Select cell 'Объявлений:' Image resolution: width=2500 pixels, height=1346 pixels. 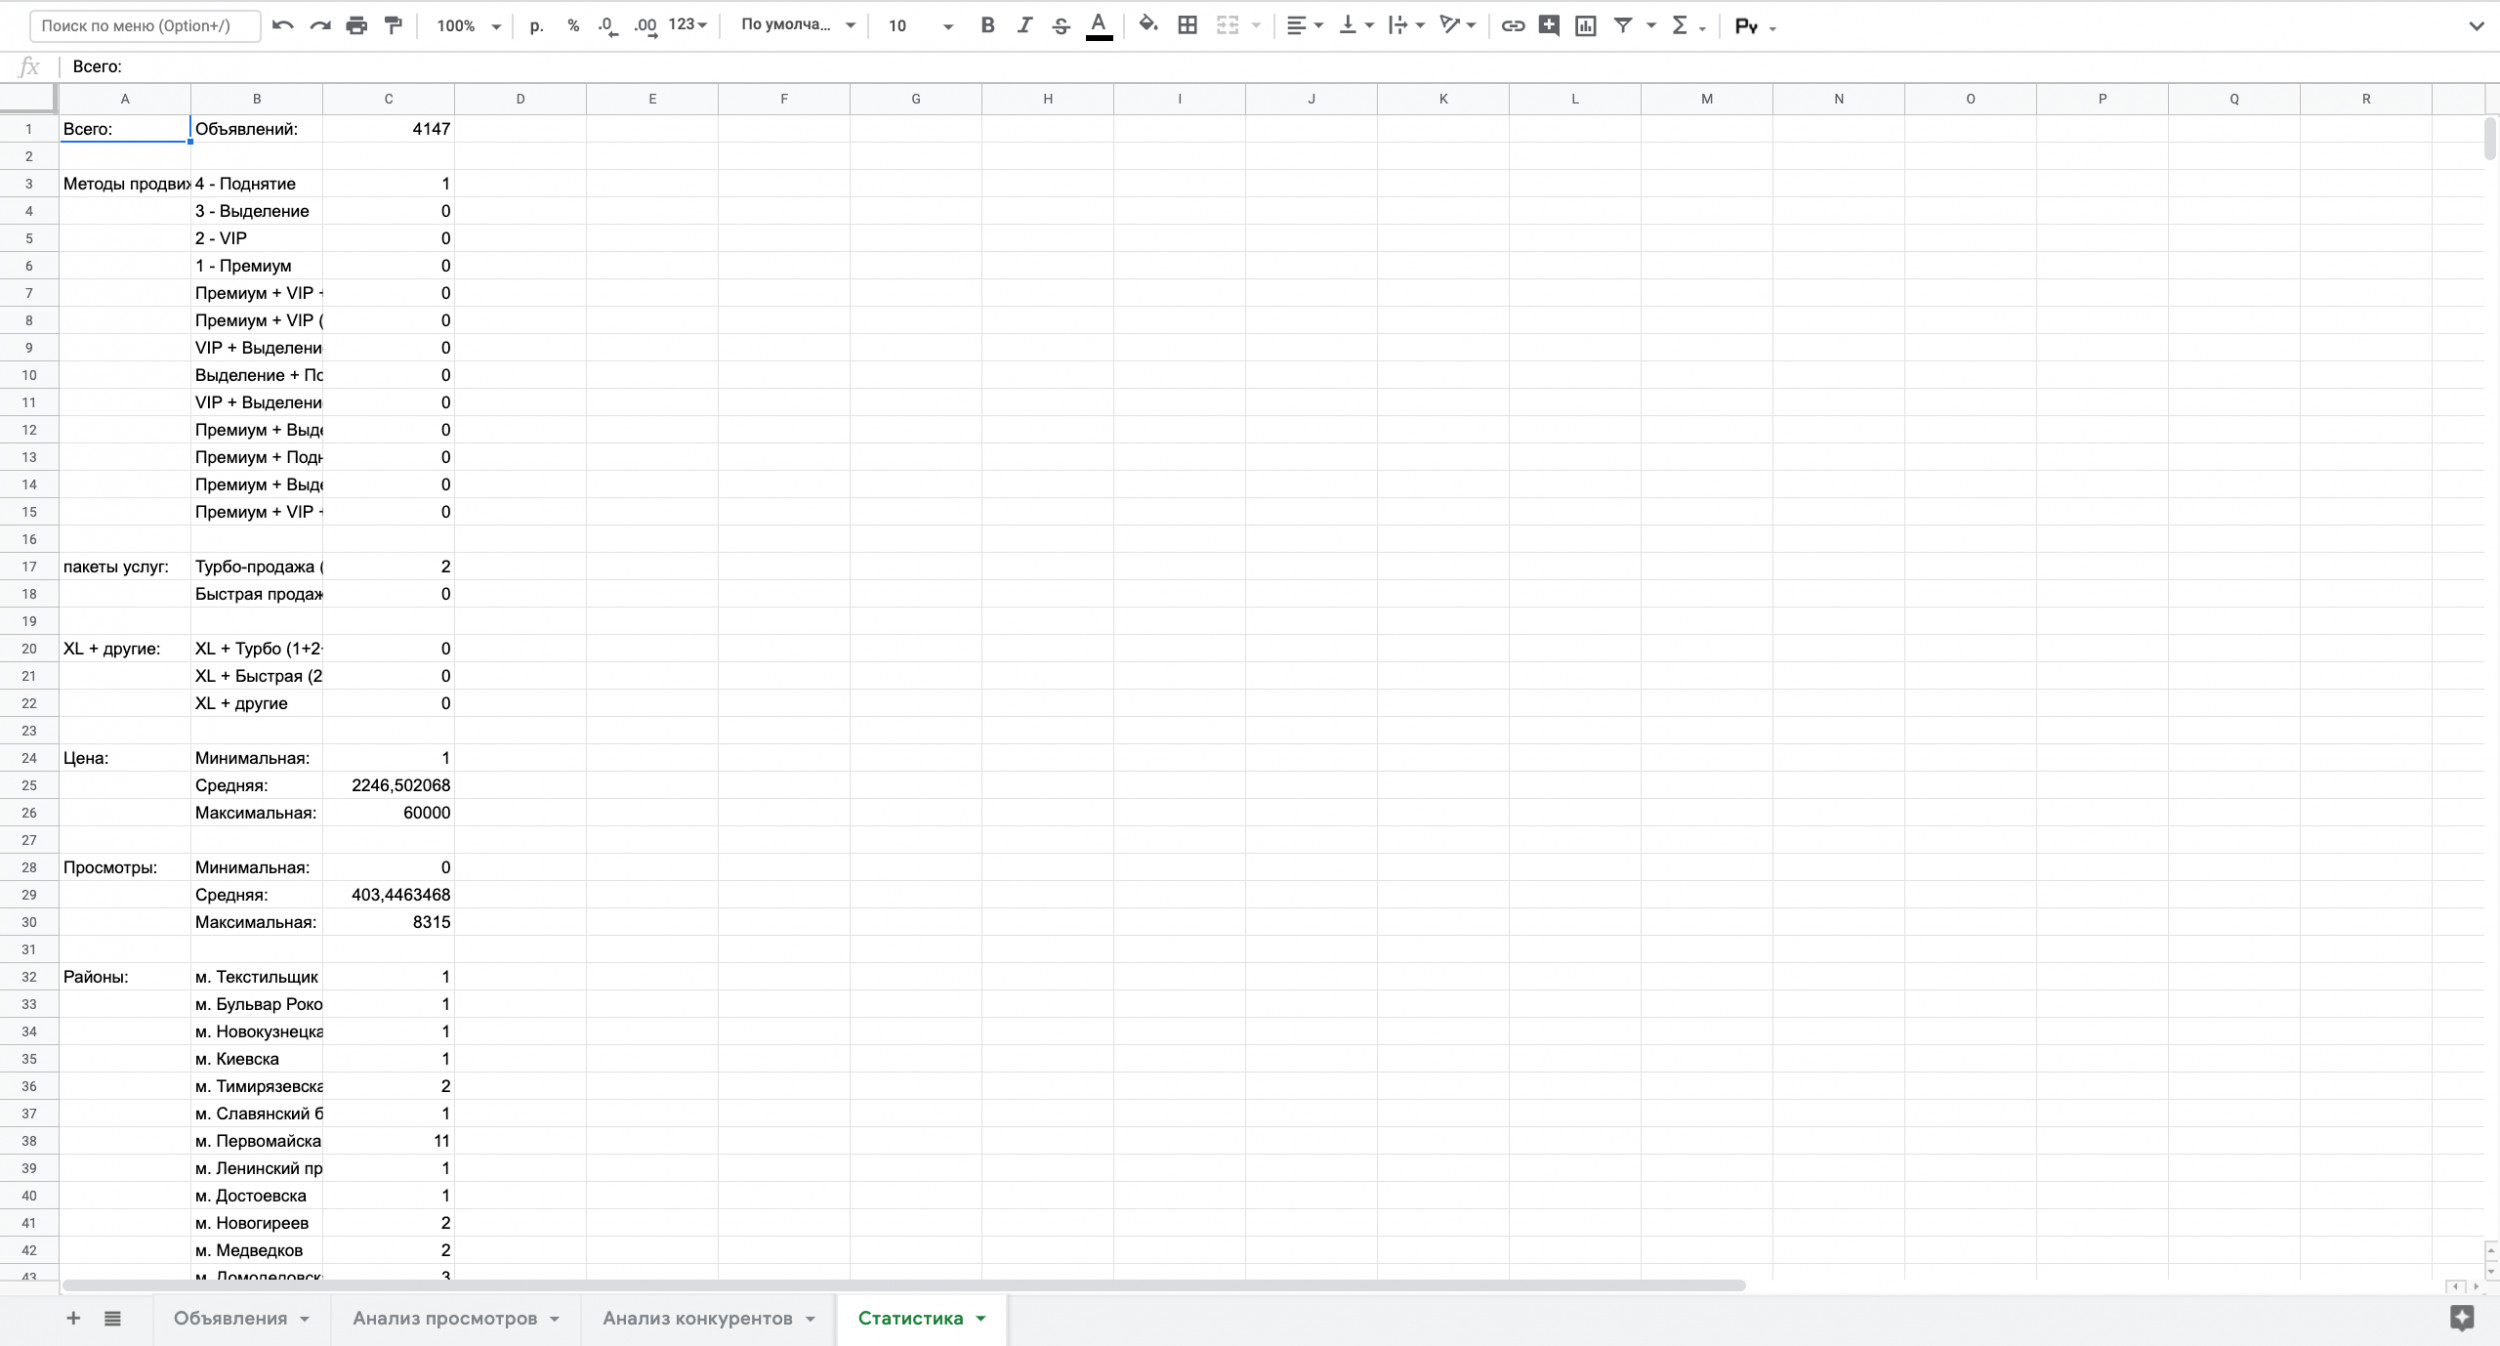click(256, 129)
